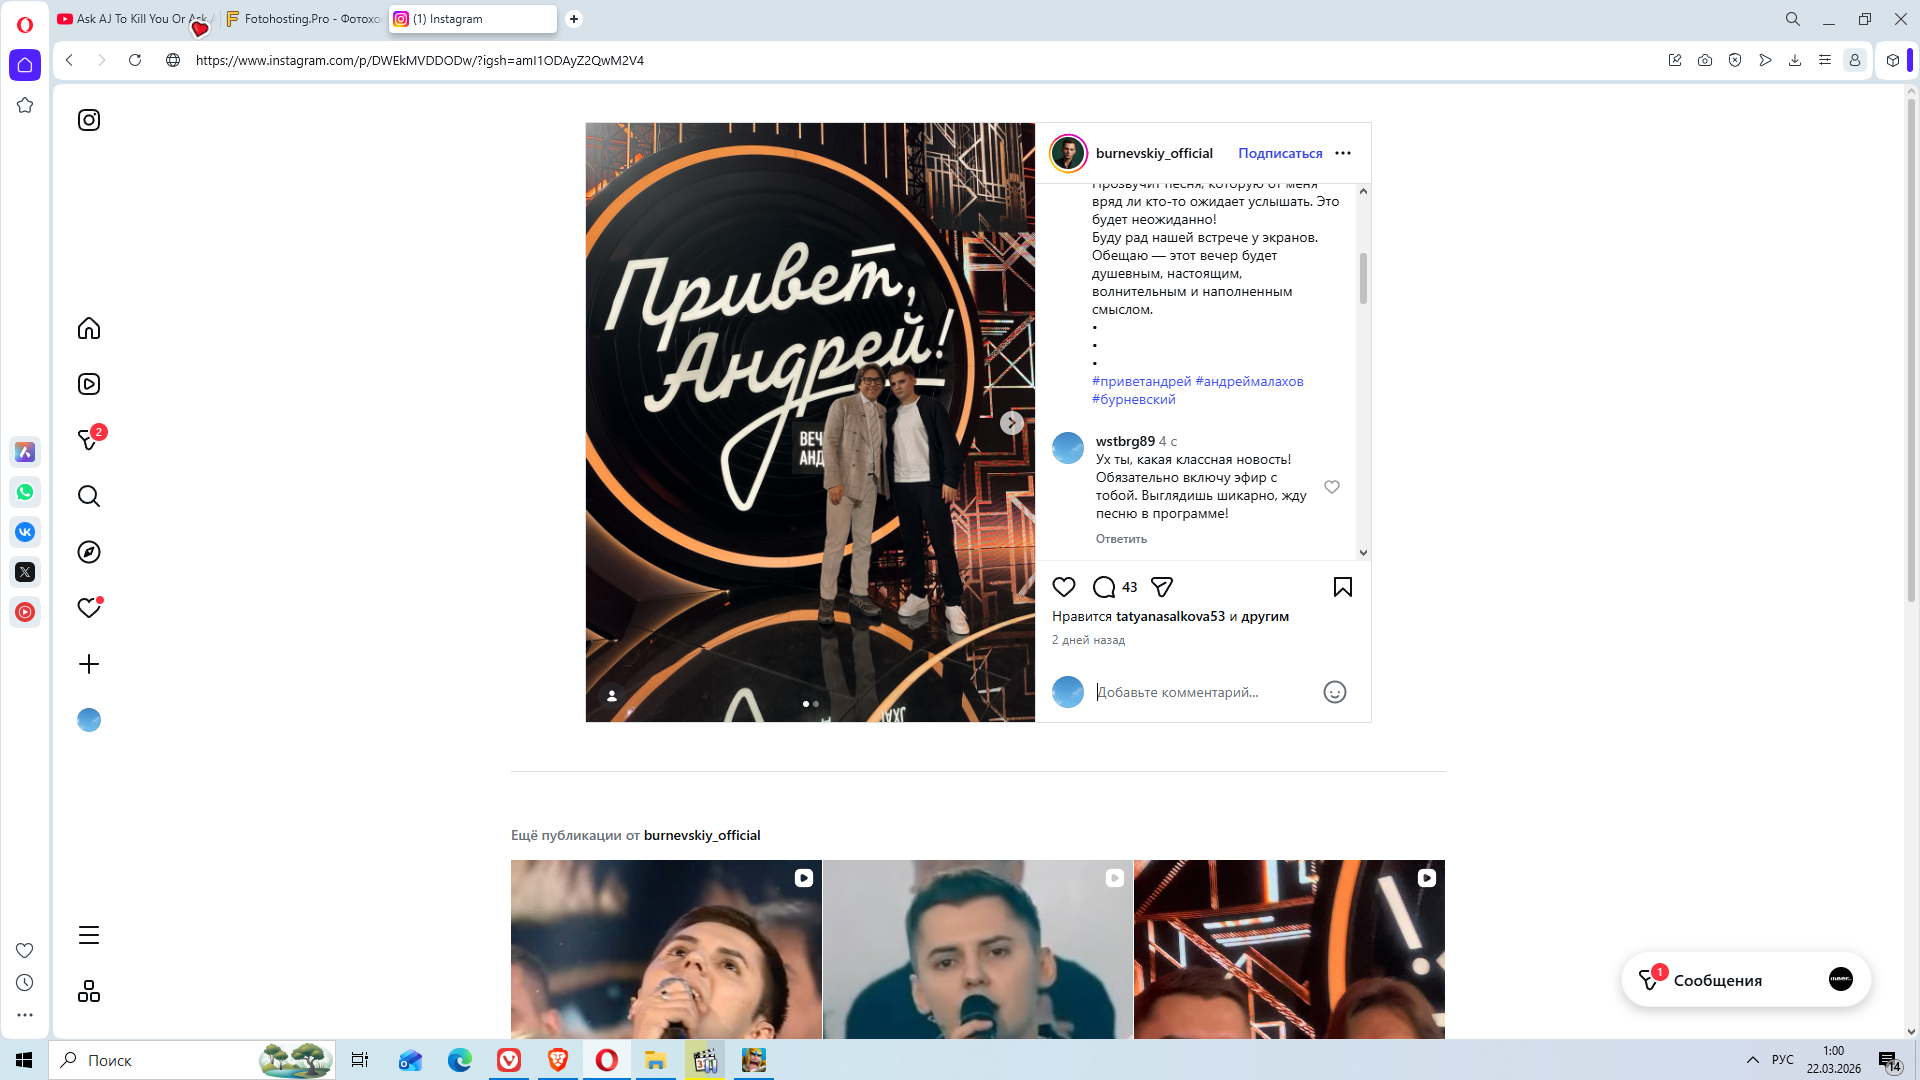
Task: Open comments bubble icon under post
Action: [x=1104, y=587]
